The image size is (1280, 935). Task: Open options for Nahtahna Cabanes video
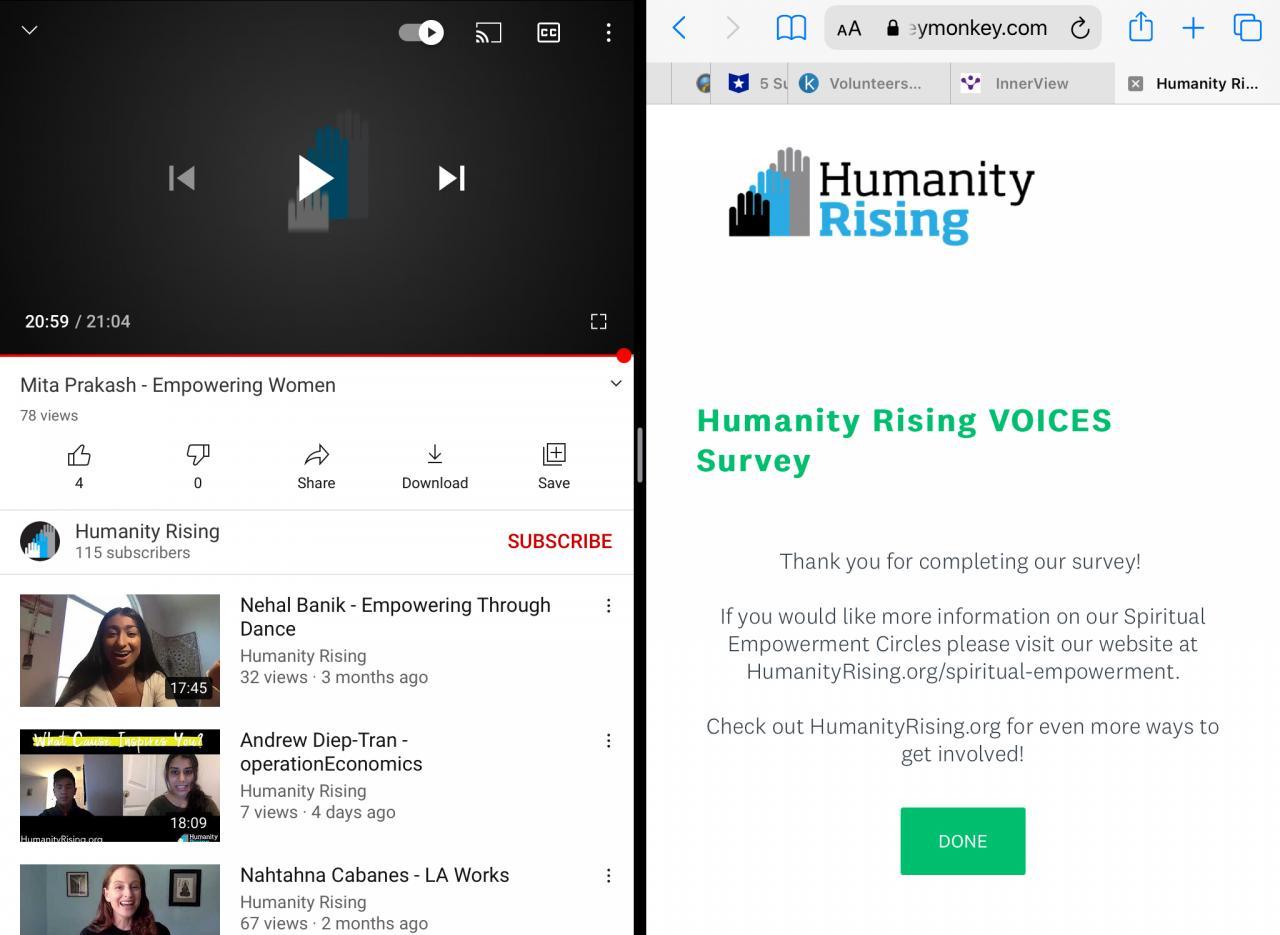click(608, 875)
